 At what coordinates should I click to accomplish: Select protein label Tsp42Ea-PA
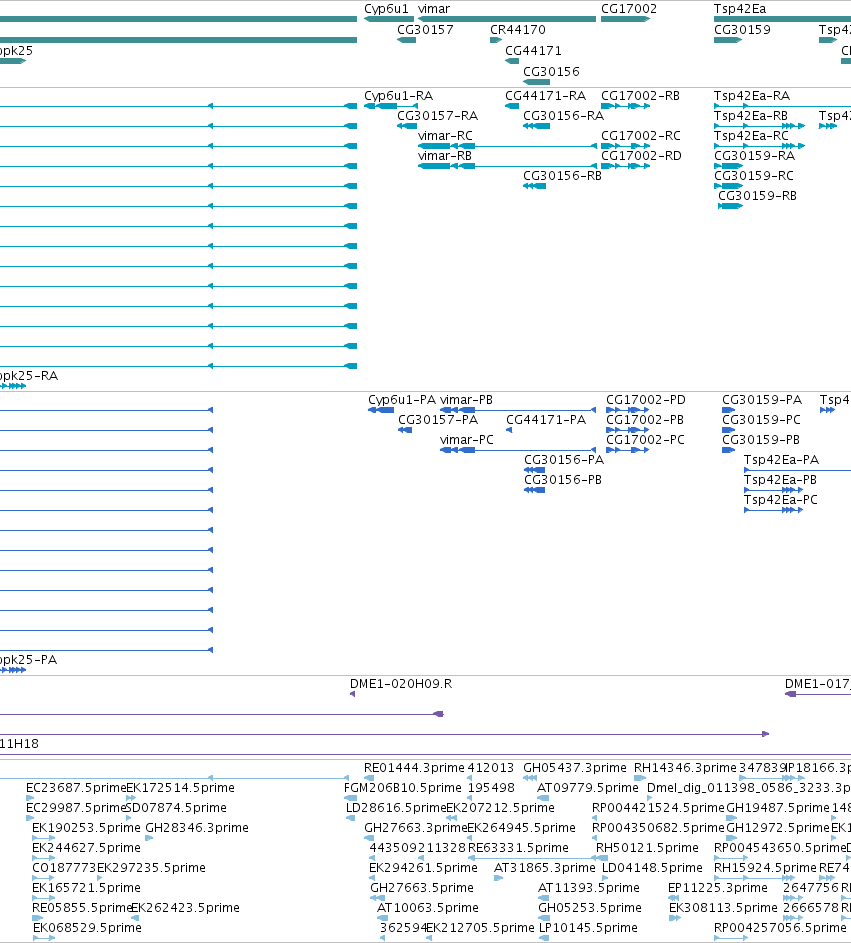(x=781, y=459)
